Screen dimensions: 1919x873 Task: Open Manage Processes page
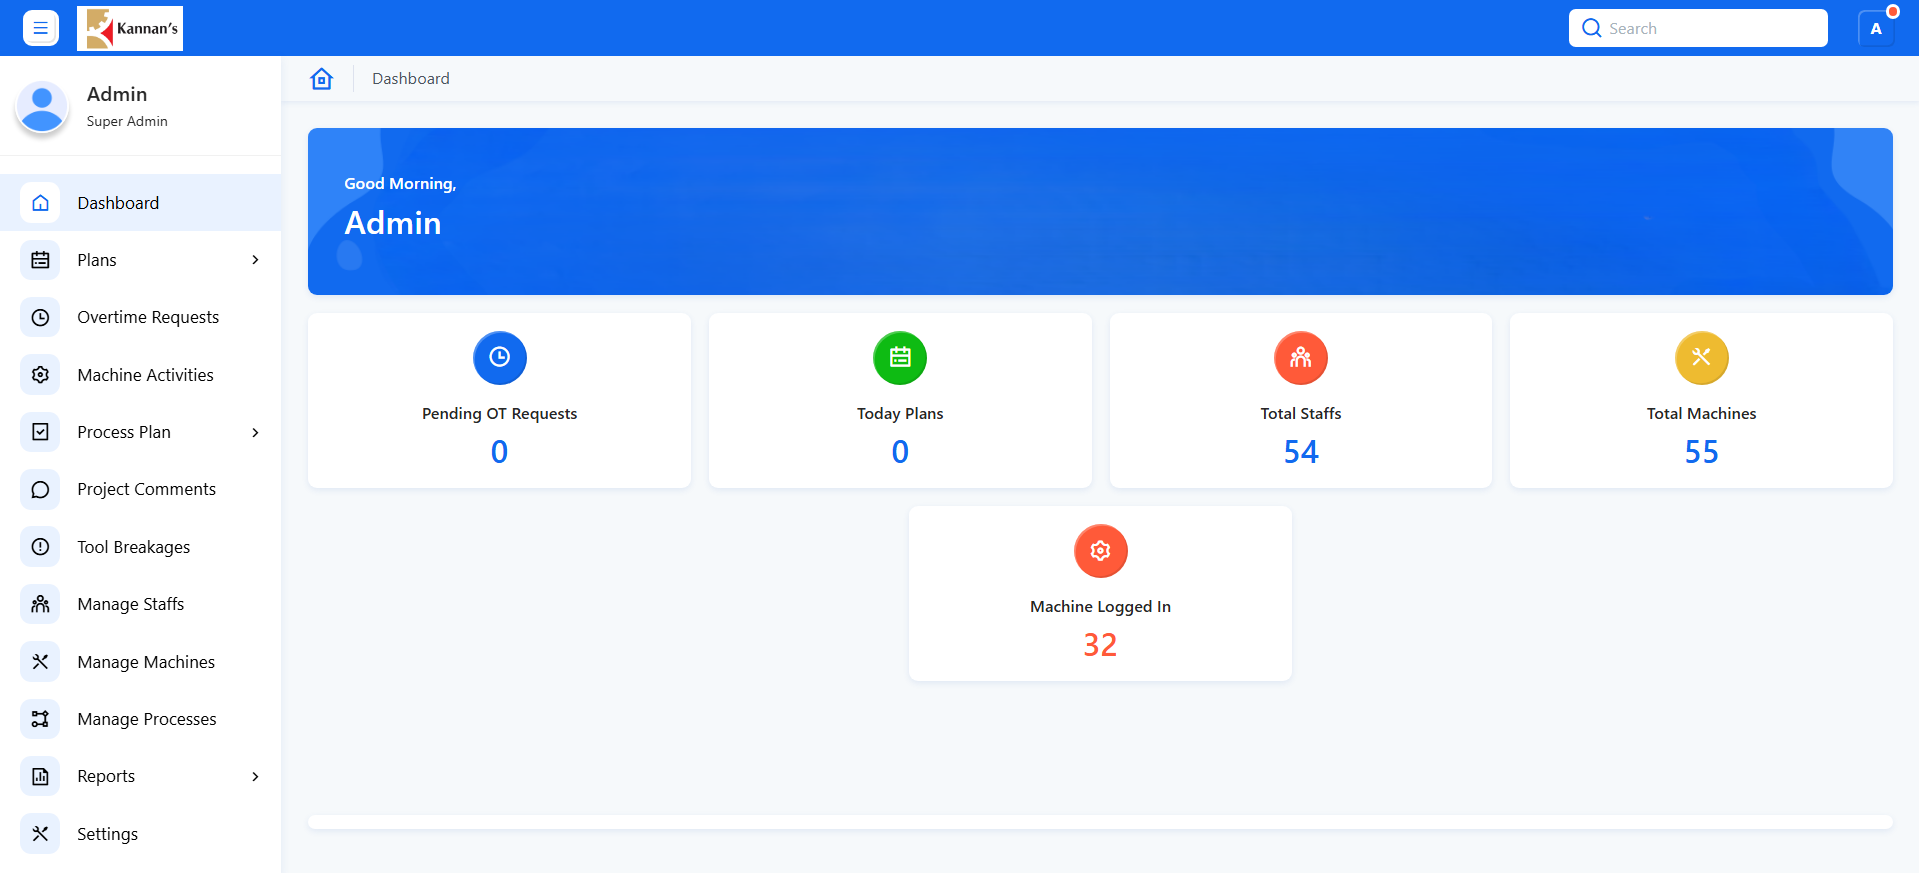click(140, 719)
